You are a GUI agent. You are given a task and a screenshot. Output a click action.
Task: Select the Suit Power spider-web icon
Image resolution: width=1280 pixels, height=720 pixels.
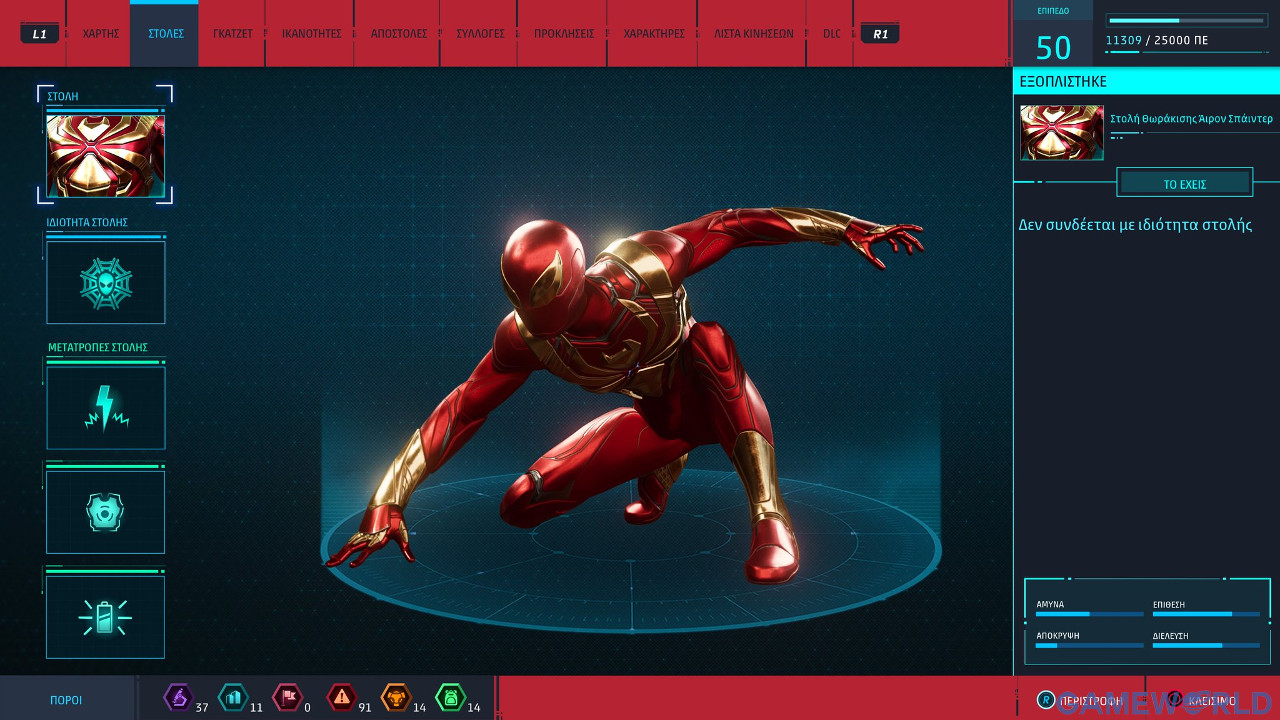click(x=105, y=283)
